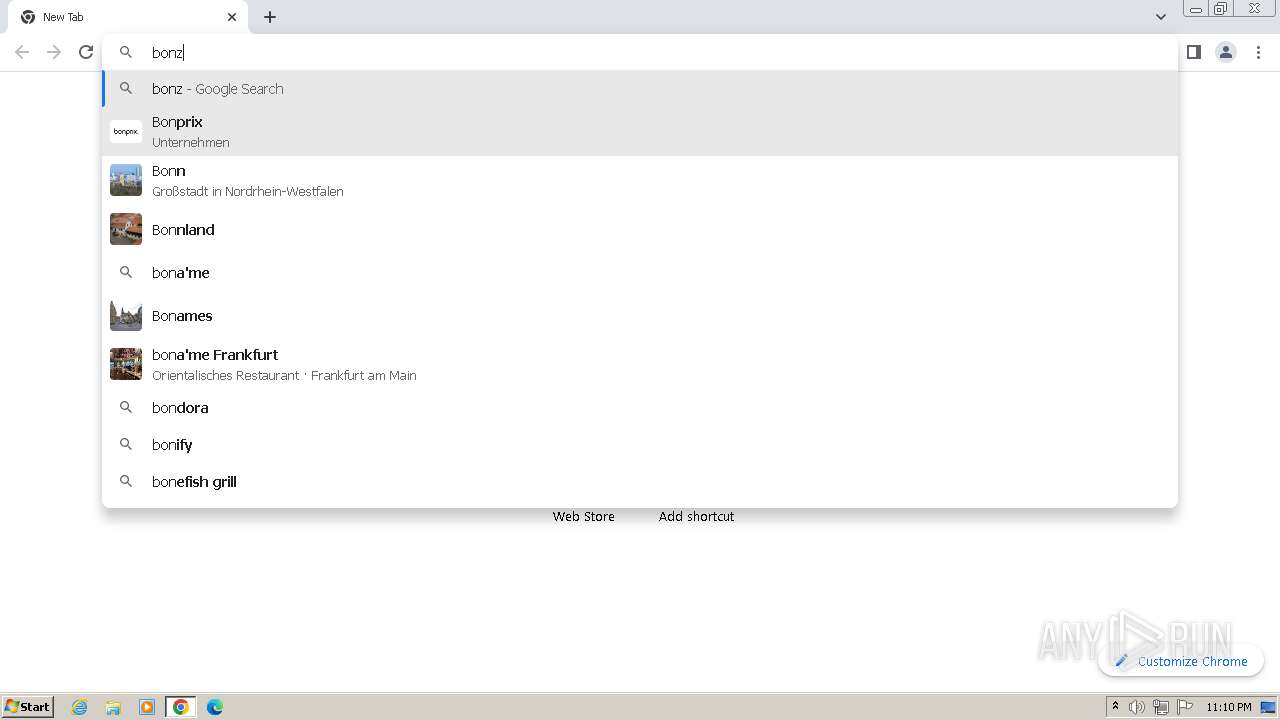Click the Add shortcut button
Viewport: 1280px width, 720px height.
tap(696, 516)
